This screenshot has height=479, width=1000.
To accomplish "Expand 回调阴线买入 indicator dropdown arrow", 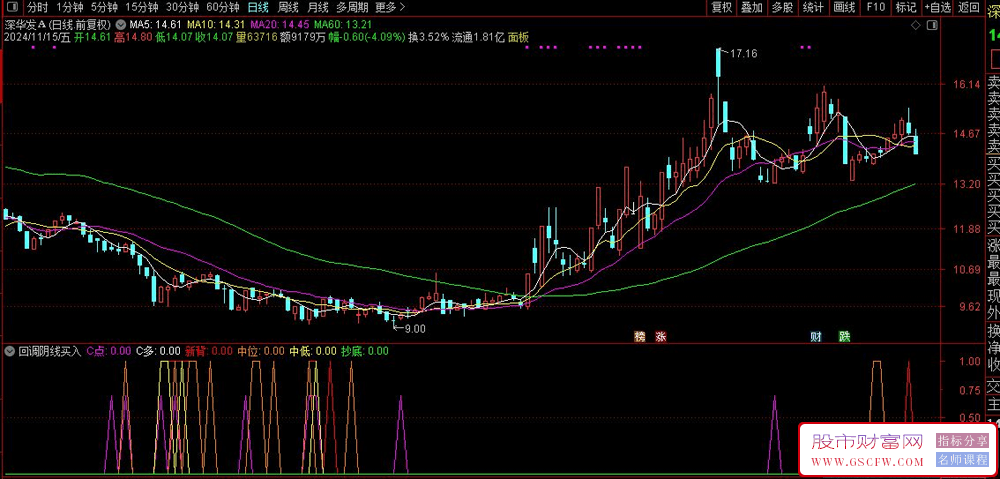I will tap(10, 351).
